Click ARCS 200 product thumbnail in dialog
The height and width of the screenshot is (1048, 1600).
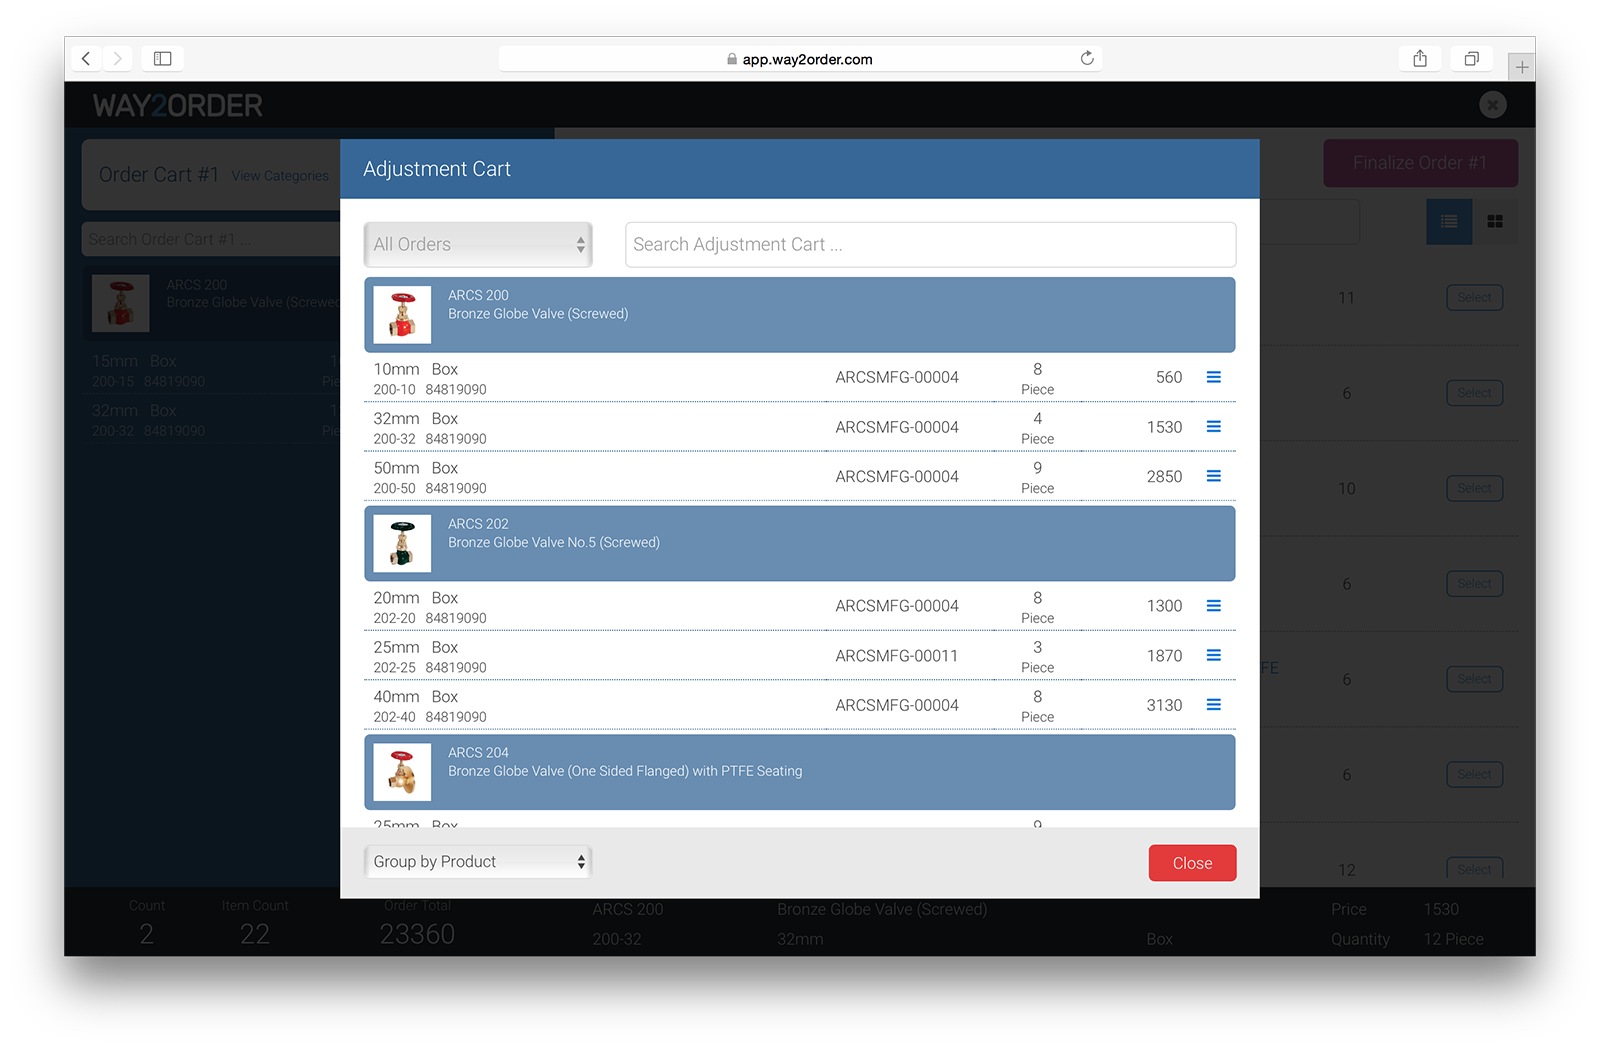point(402,315)
